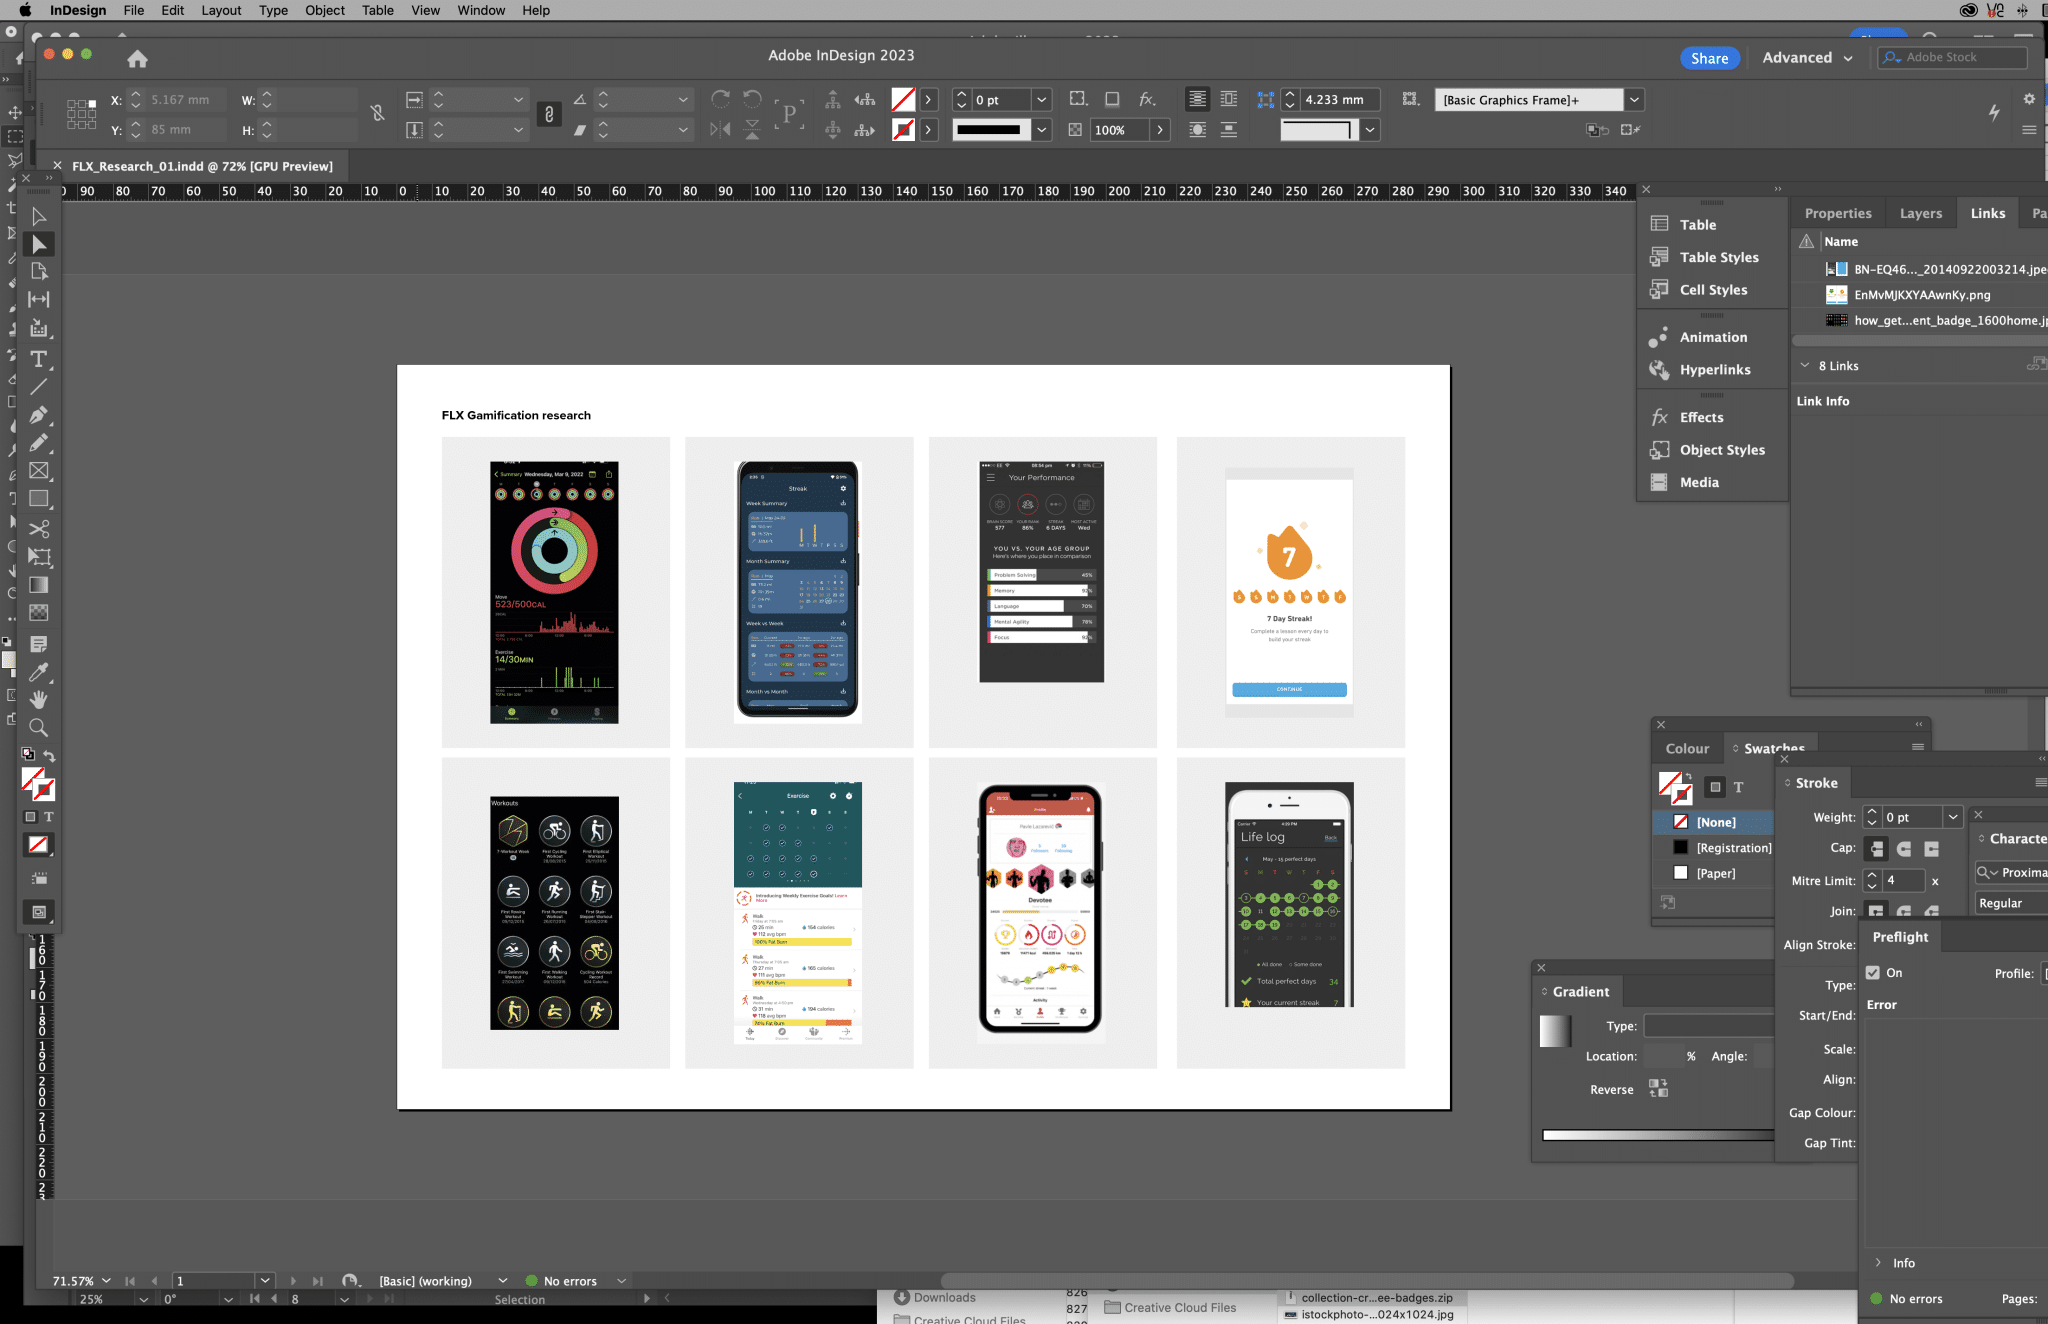Select the Rectangle Frame tool
Viewport: 2048px width, 1324px height.
point(39,470)
